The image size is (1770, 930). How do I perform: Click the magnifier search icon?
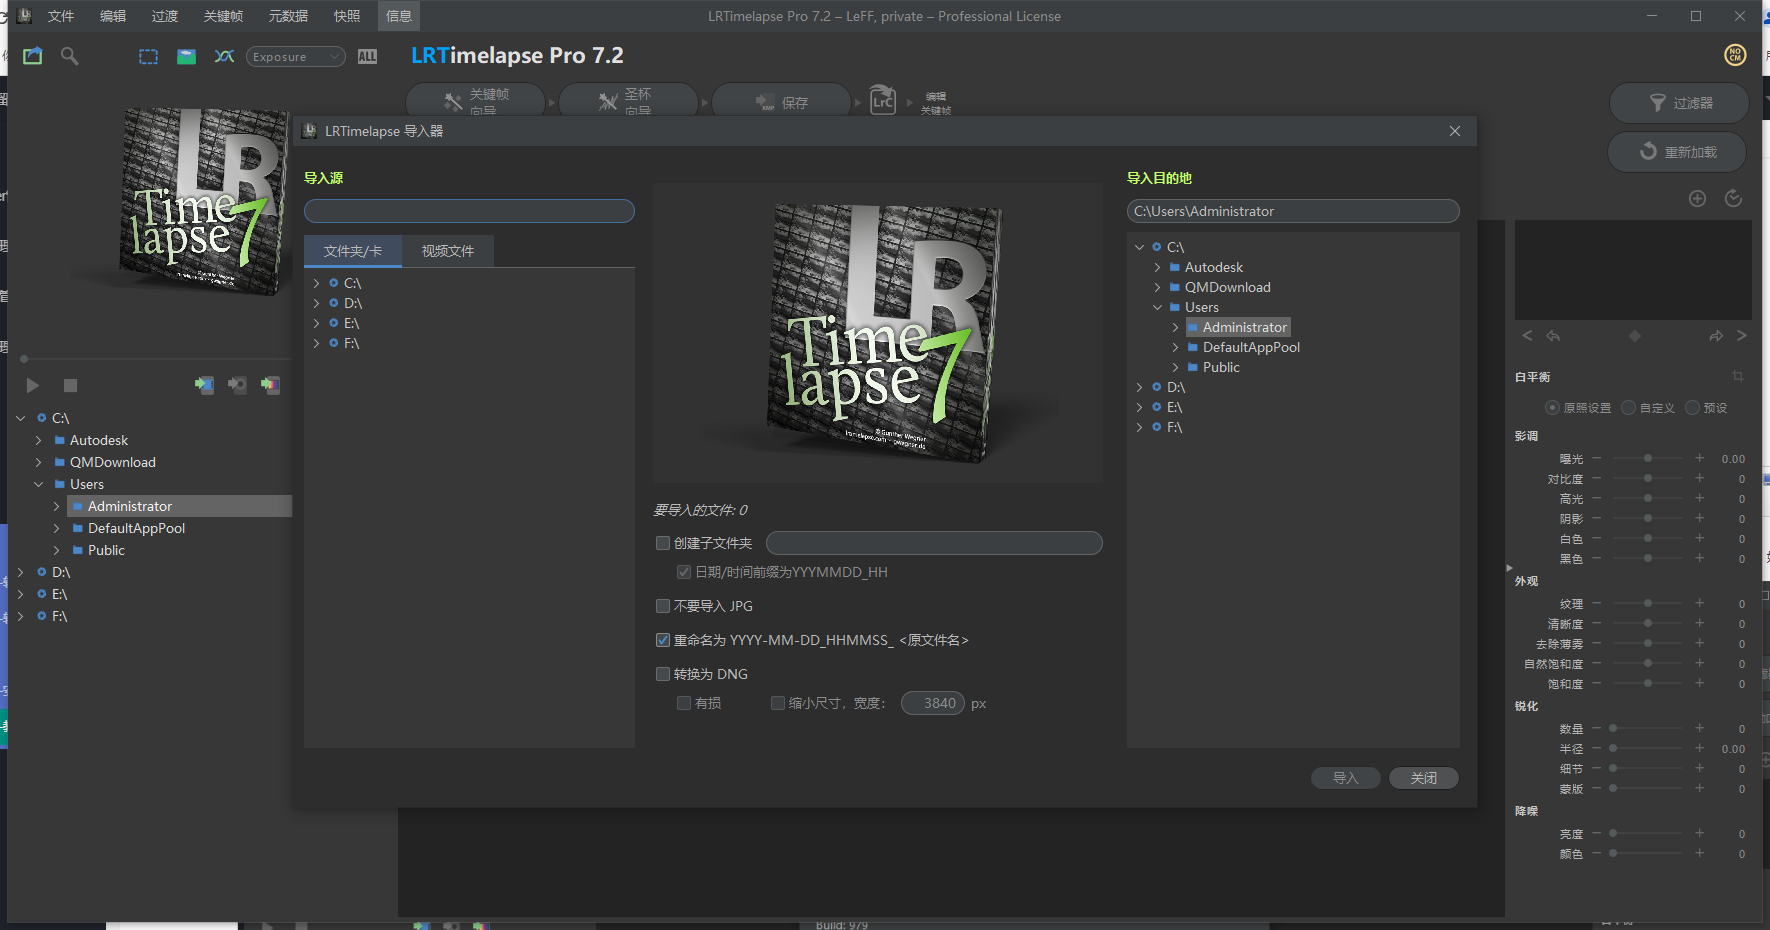click(69, 56)
